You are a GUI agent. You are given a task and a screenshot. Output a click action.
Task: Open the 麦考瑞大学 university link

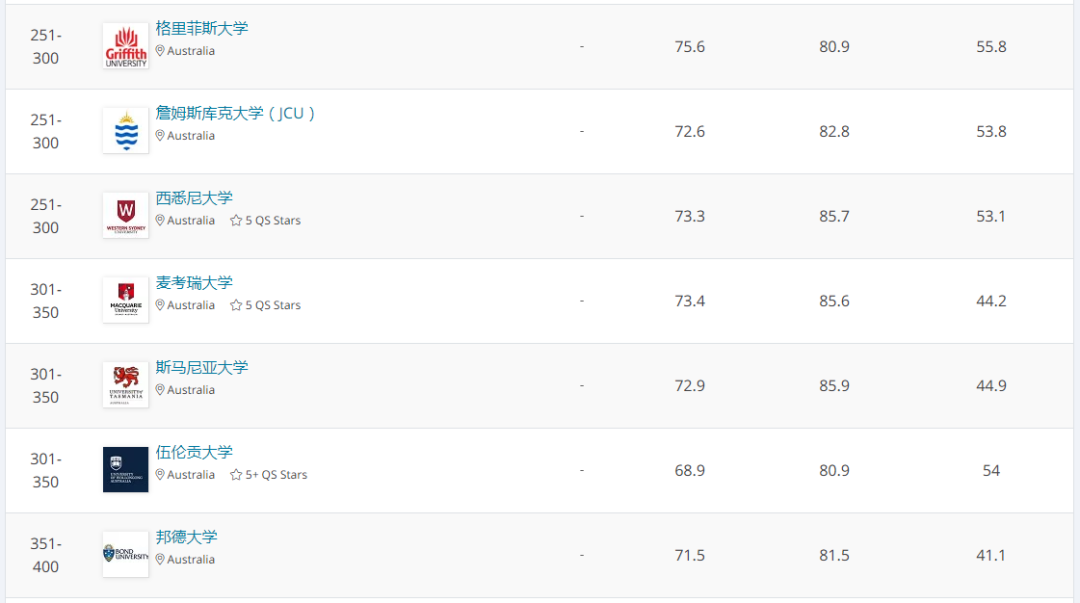coord(194,283)
